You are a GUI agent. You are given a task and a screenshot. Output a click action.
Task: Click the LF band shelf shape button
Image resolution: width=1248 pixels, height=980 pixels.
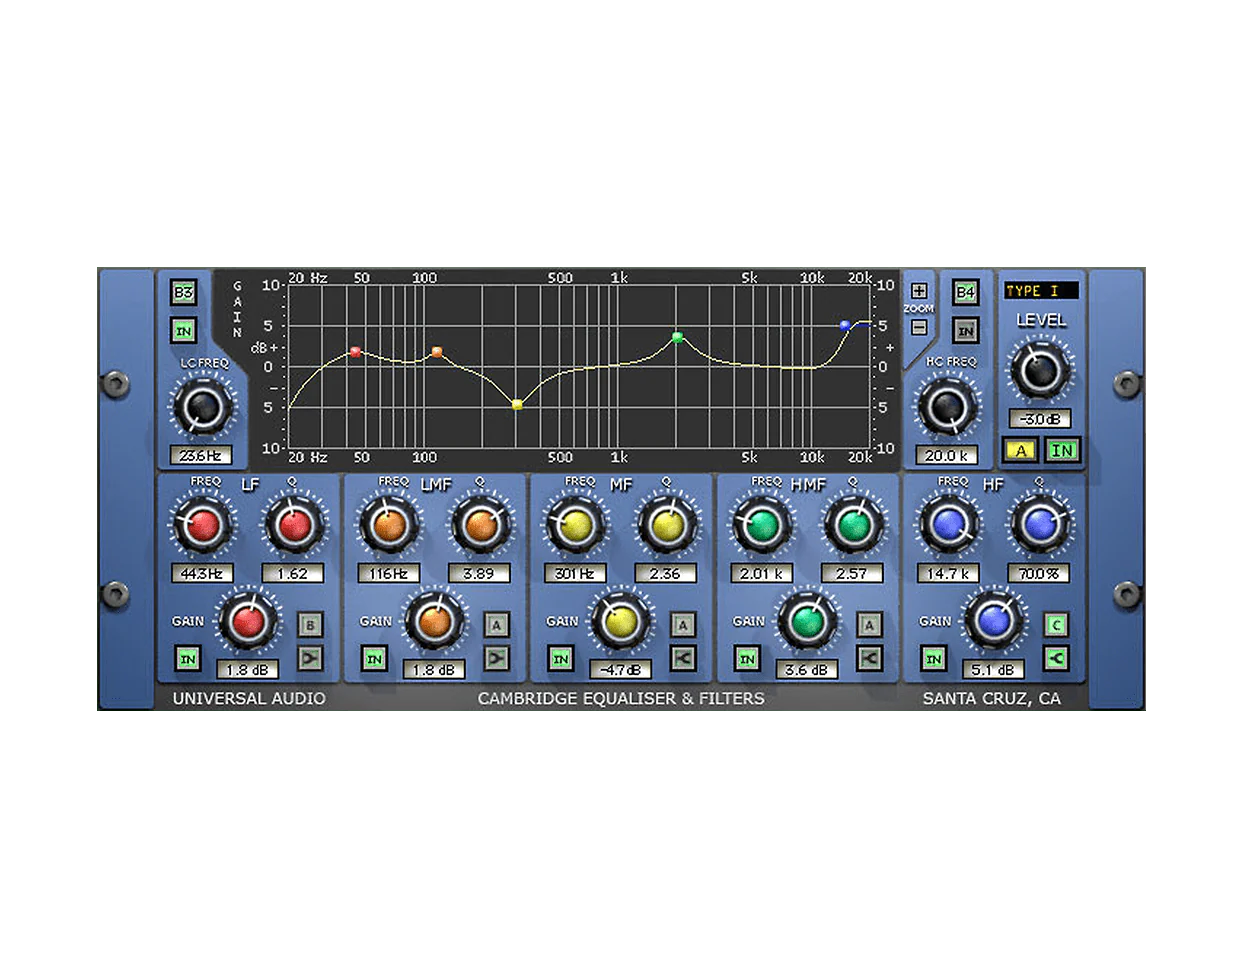click(x=310, y=657)
